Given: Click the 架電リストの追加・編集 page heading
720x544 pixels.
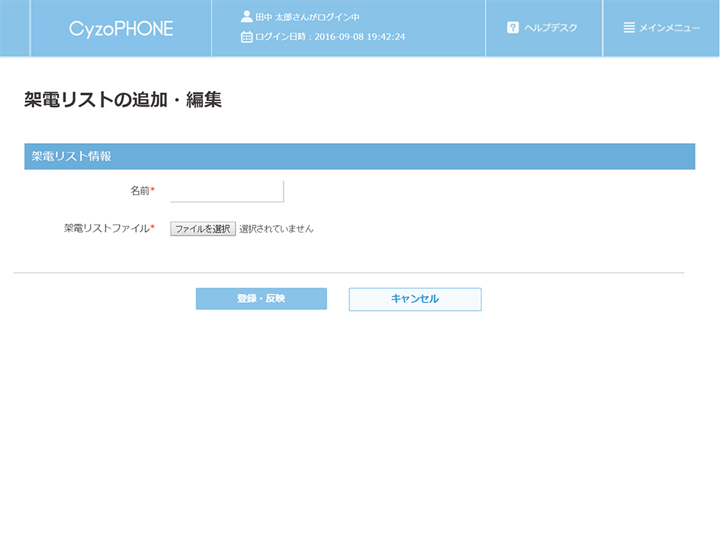Looking at the screenshot, I should click(123, 100).
